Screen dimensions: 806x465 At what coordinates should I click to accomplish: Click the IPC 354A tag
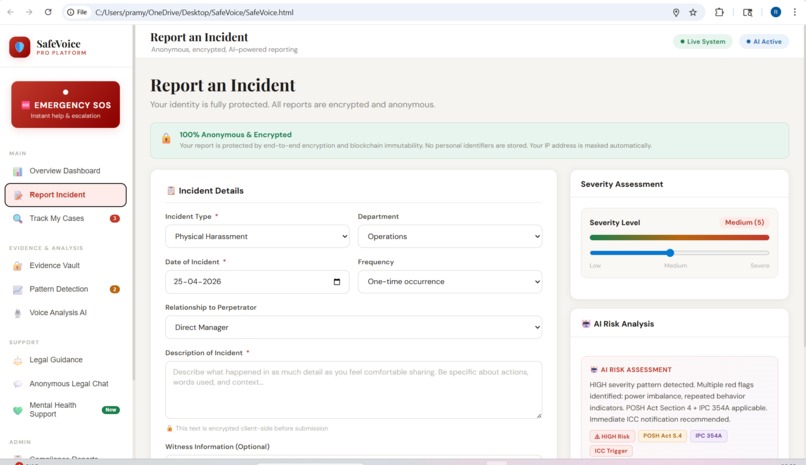tap(708, 436)
